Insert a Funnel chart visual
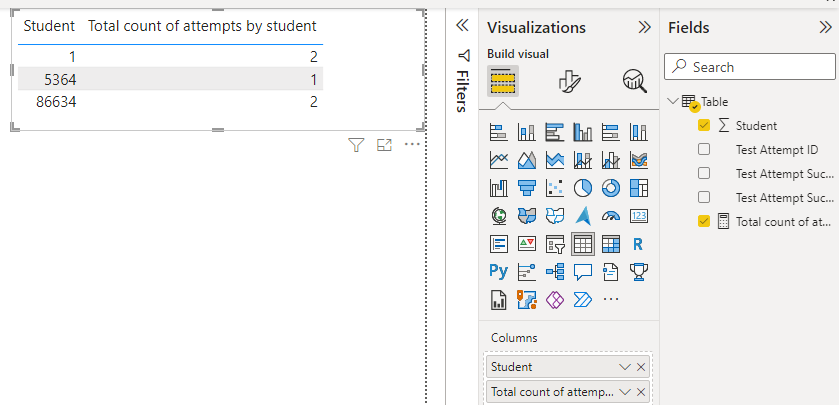 527,188
